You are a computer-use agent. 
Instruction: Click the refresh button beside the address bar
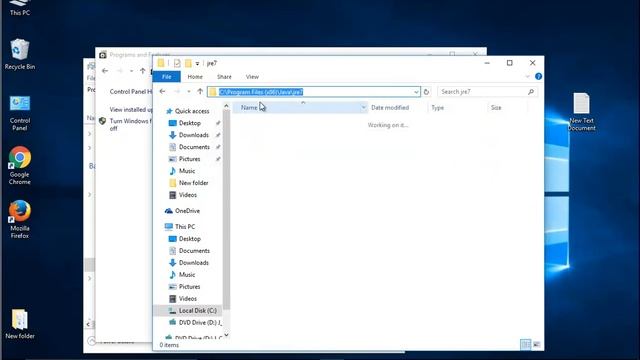click(426, 92)
